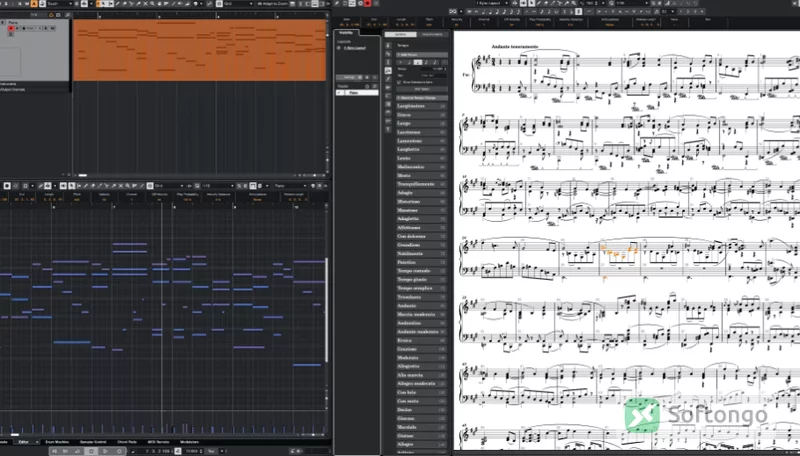Choose Larghissimo tempo marking
This screenshot has width=800, height=456.
coord(421,106)
